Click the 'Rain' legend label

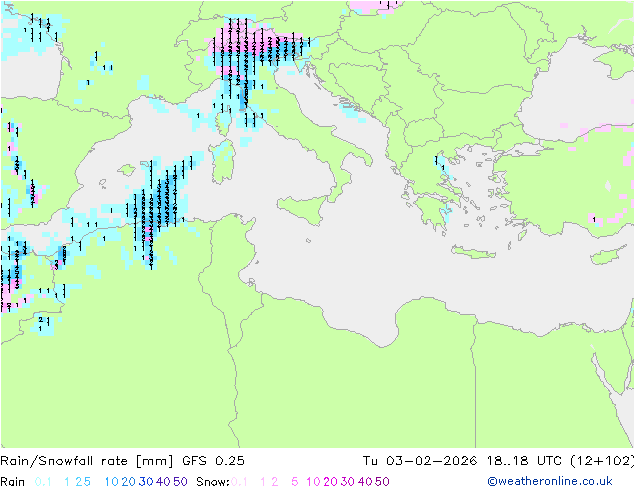pos(13,482)
